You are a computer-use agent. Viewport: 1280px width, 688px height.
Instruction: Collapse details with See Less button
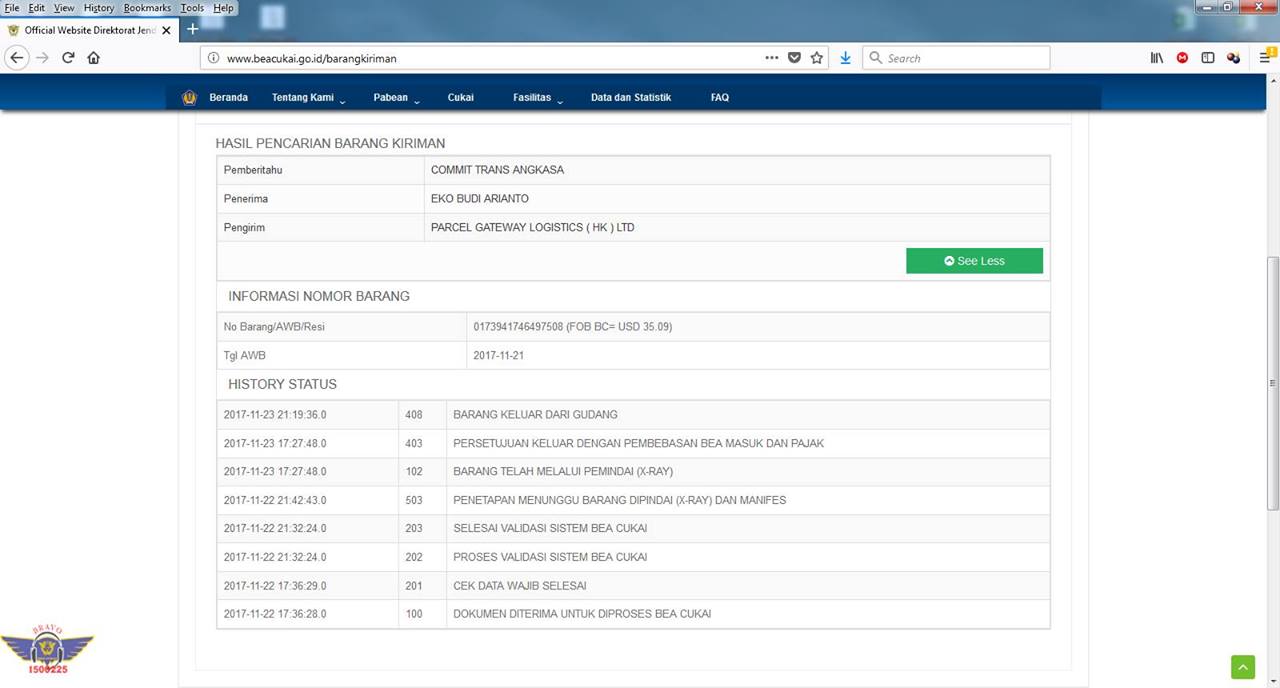tap(974, 261)
